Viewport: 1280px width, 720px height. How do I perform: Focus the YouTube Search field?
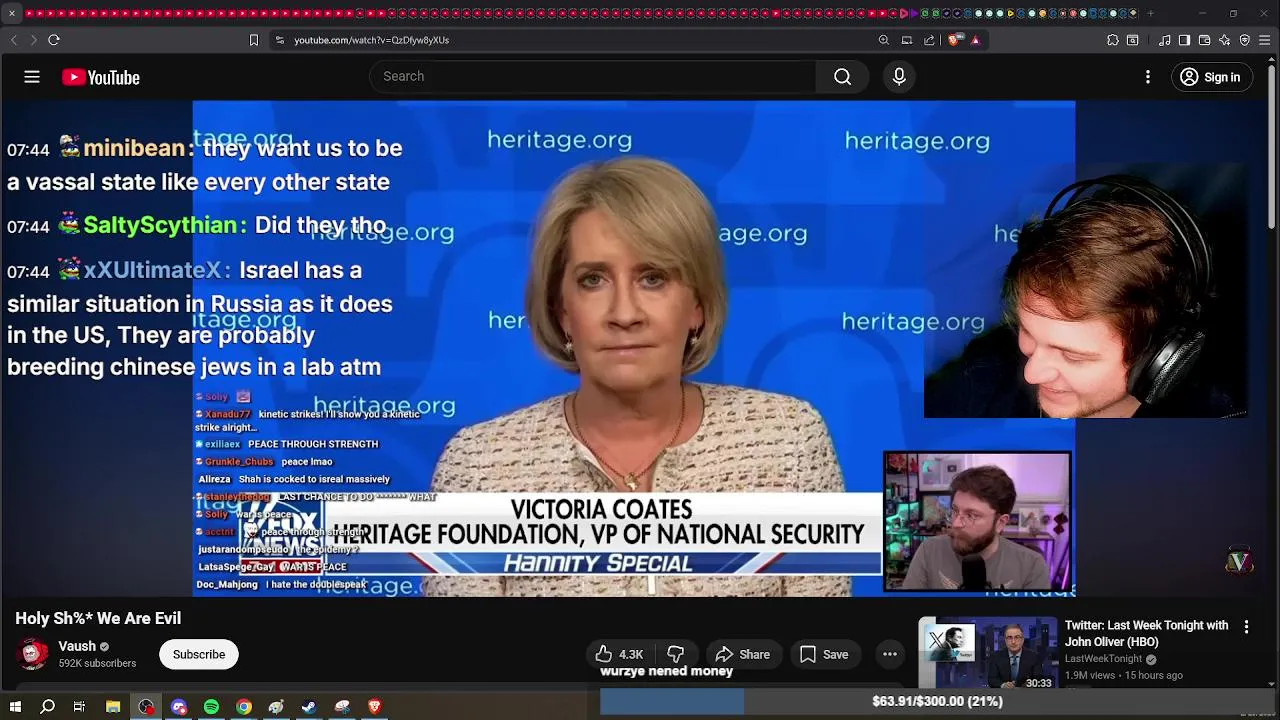tap(594, 77)
